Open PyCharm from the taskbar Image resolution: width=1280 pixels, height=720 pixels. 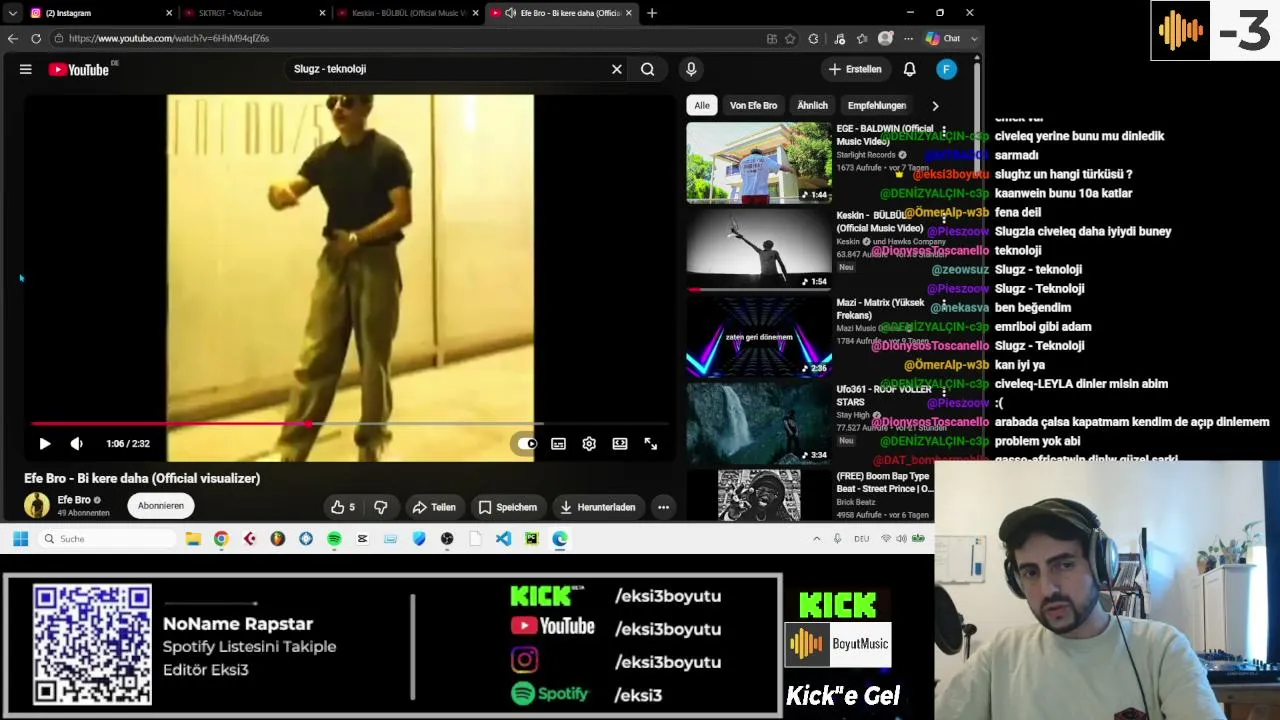[531, 539]
